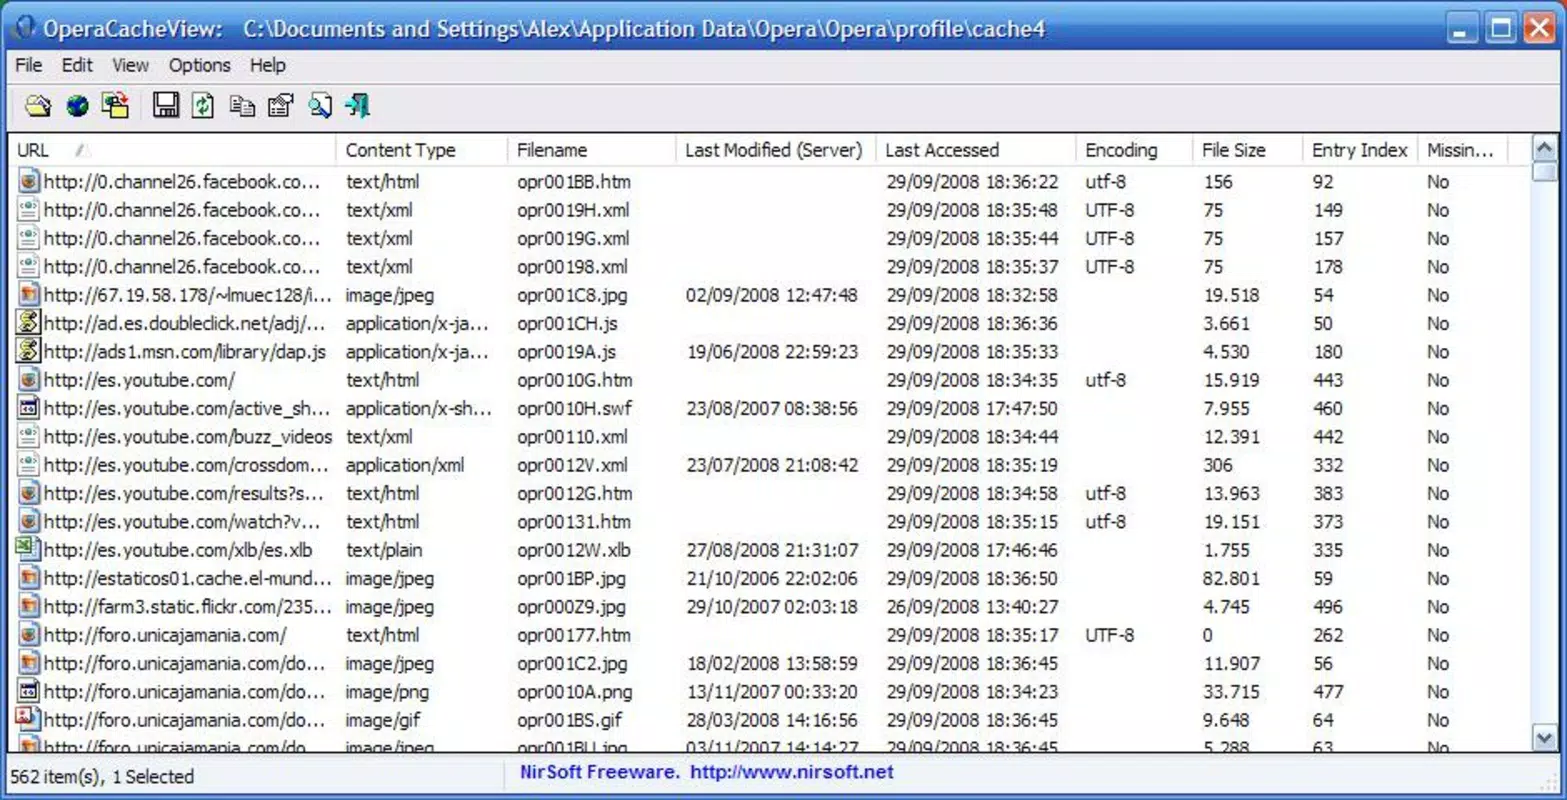Open the Properties toolbar icon
The width and height of the screenshot is (1567, 800).
click(281, 105)
